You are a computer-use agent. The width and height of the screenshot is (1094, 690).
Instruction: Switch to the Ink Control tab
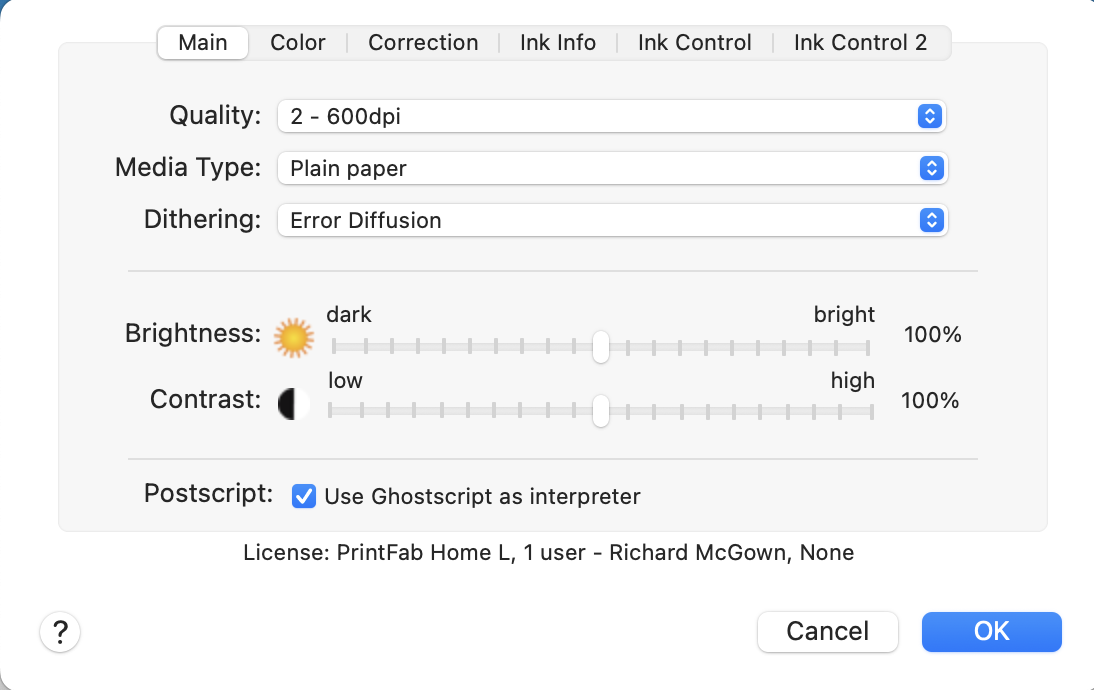click(695, 43)
